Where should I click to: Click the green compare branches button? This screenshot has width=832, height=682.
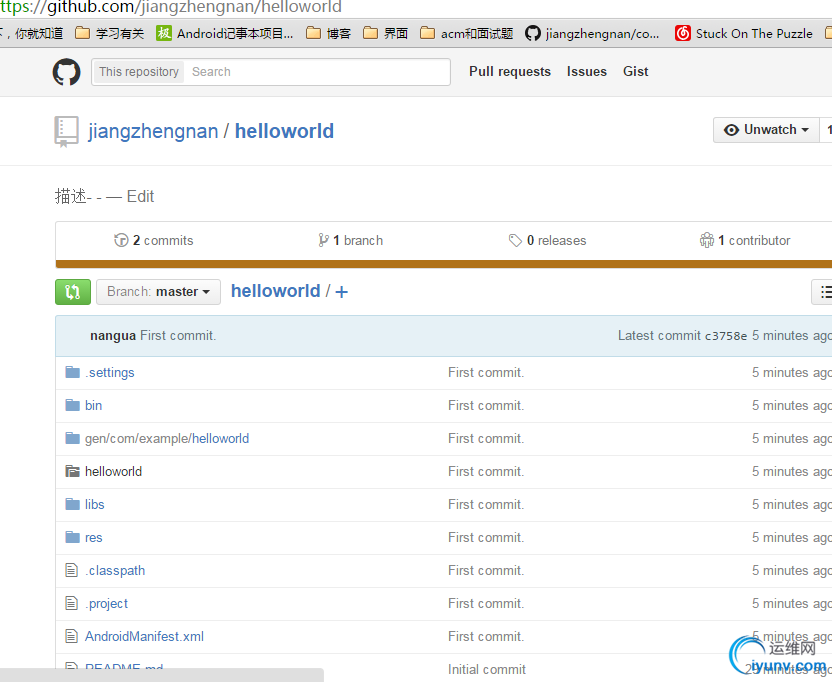pyautogui.click(x=73, y=291)
